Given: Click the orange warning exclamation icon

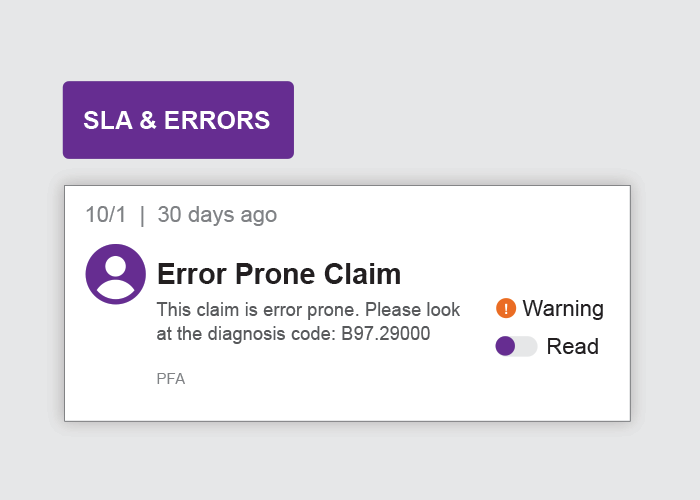Looking at the screenshot, I should 506,308.
